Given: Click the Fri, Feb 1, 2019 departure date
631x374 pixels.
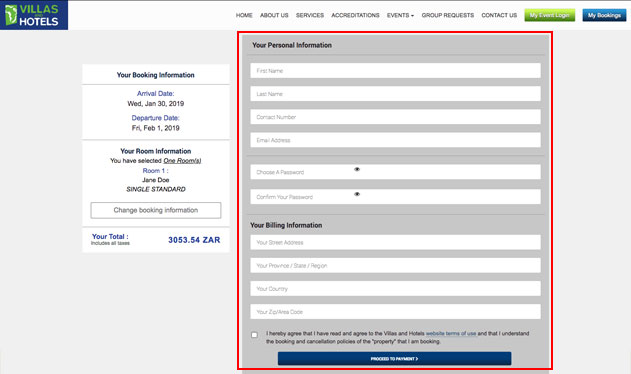Looking at the screenshot, I should (x=156, y=128).
